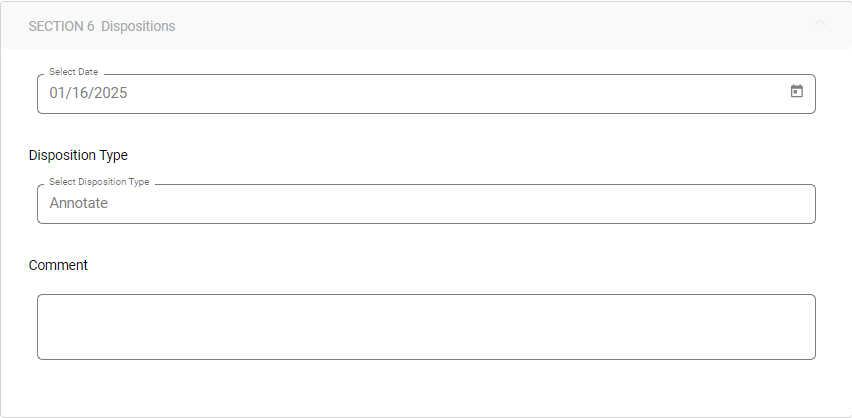
Task: Click inside the Comment text box
Action: [x=426, y=326]
